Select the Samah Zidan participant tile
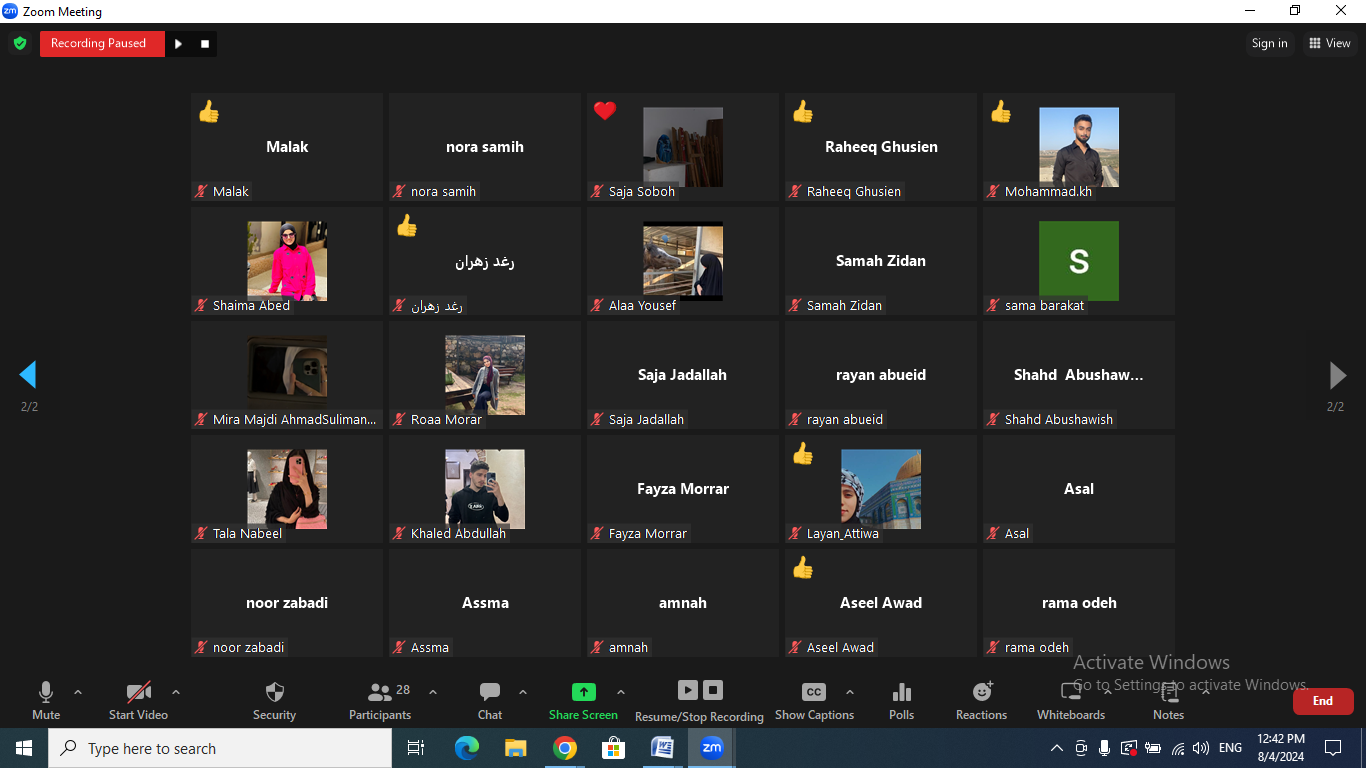Image resolution: width=1366 pixels, height=768 pixels. (881, 261)
